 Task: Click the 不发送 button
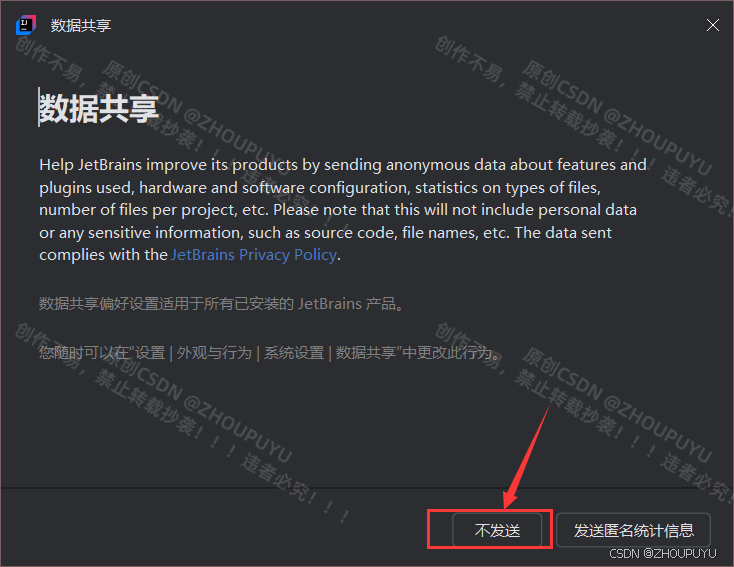coord(497,530)
